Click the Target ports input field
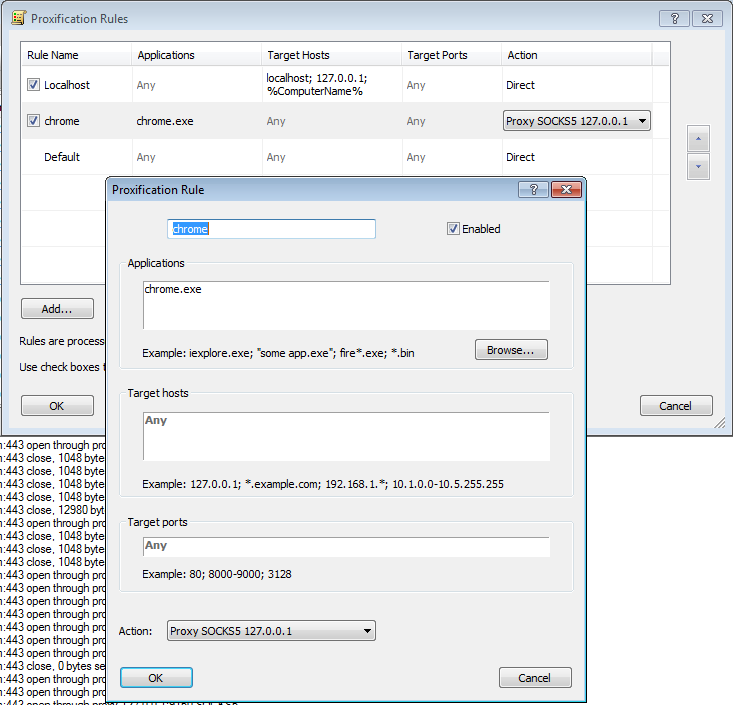 [x=346, y=547]
